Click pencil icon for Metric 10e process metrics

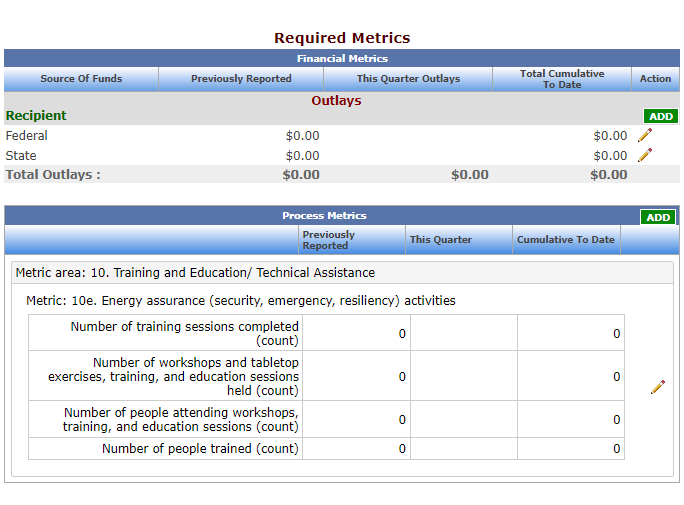(x=658, y=387)
